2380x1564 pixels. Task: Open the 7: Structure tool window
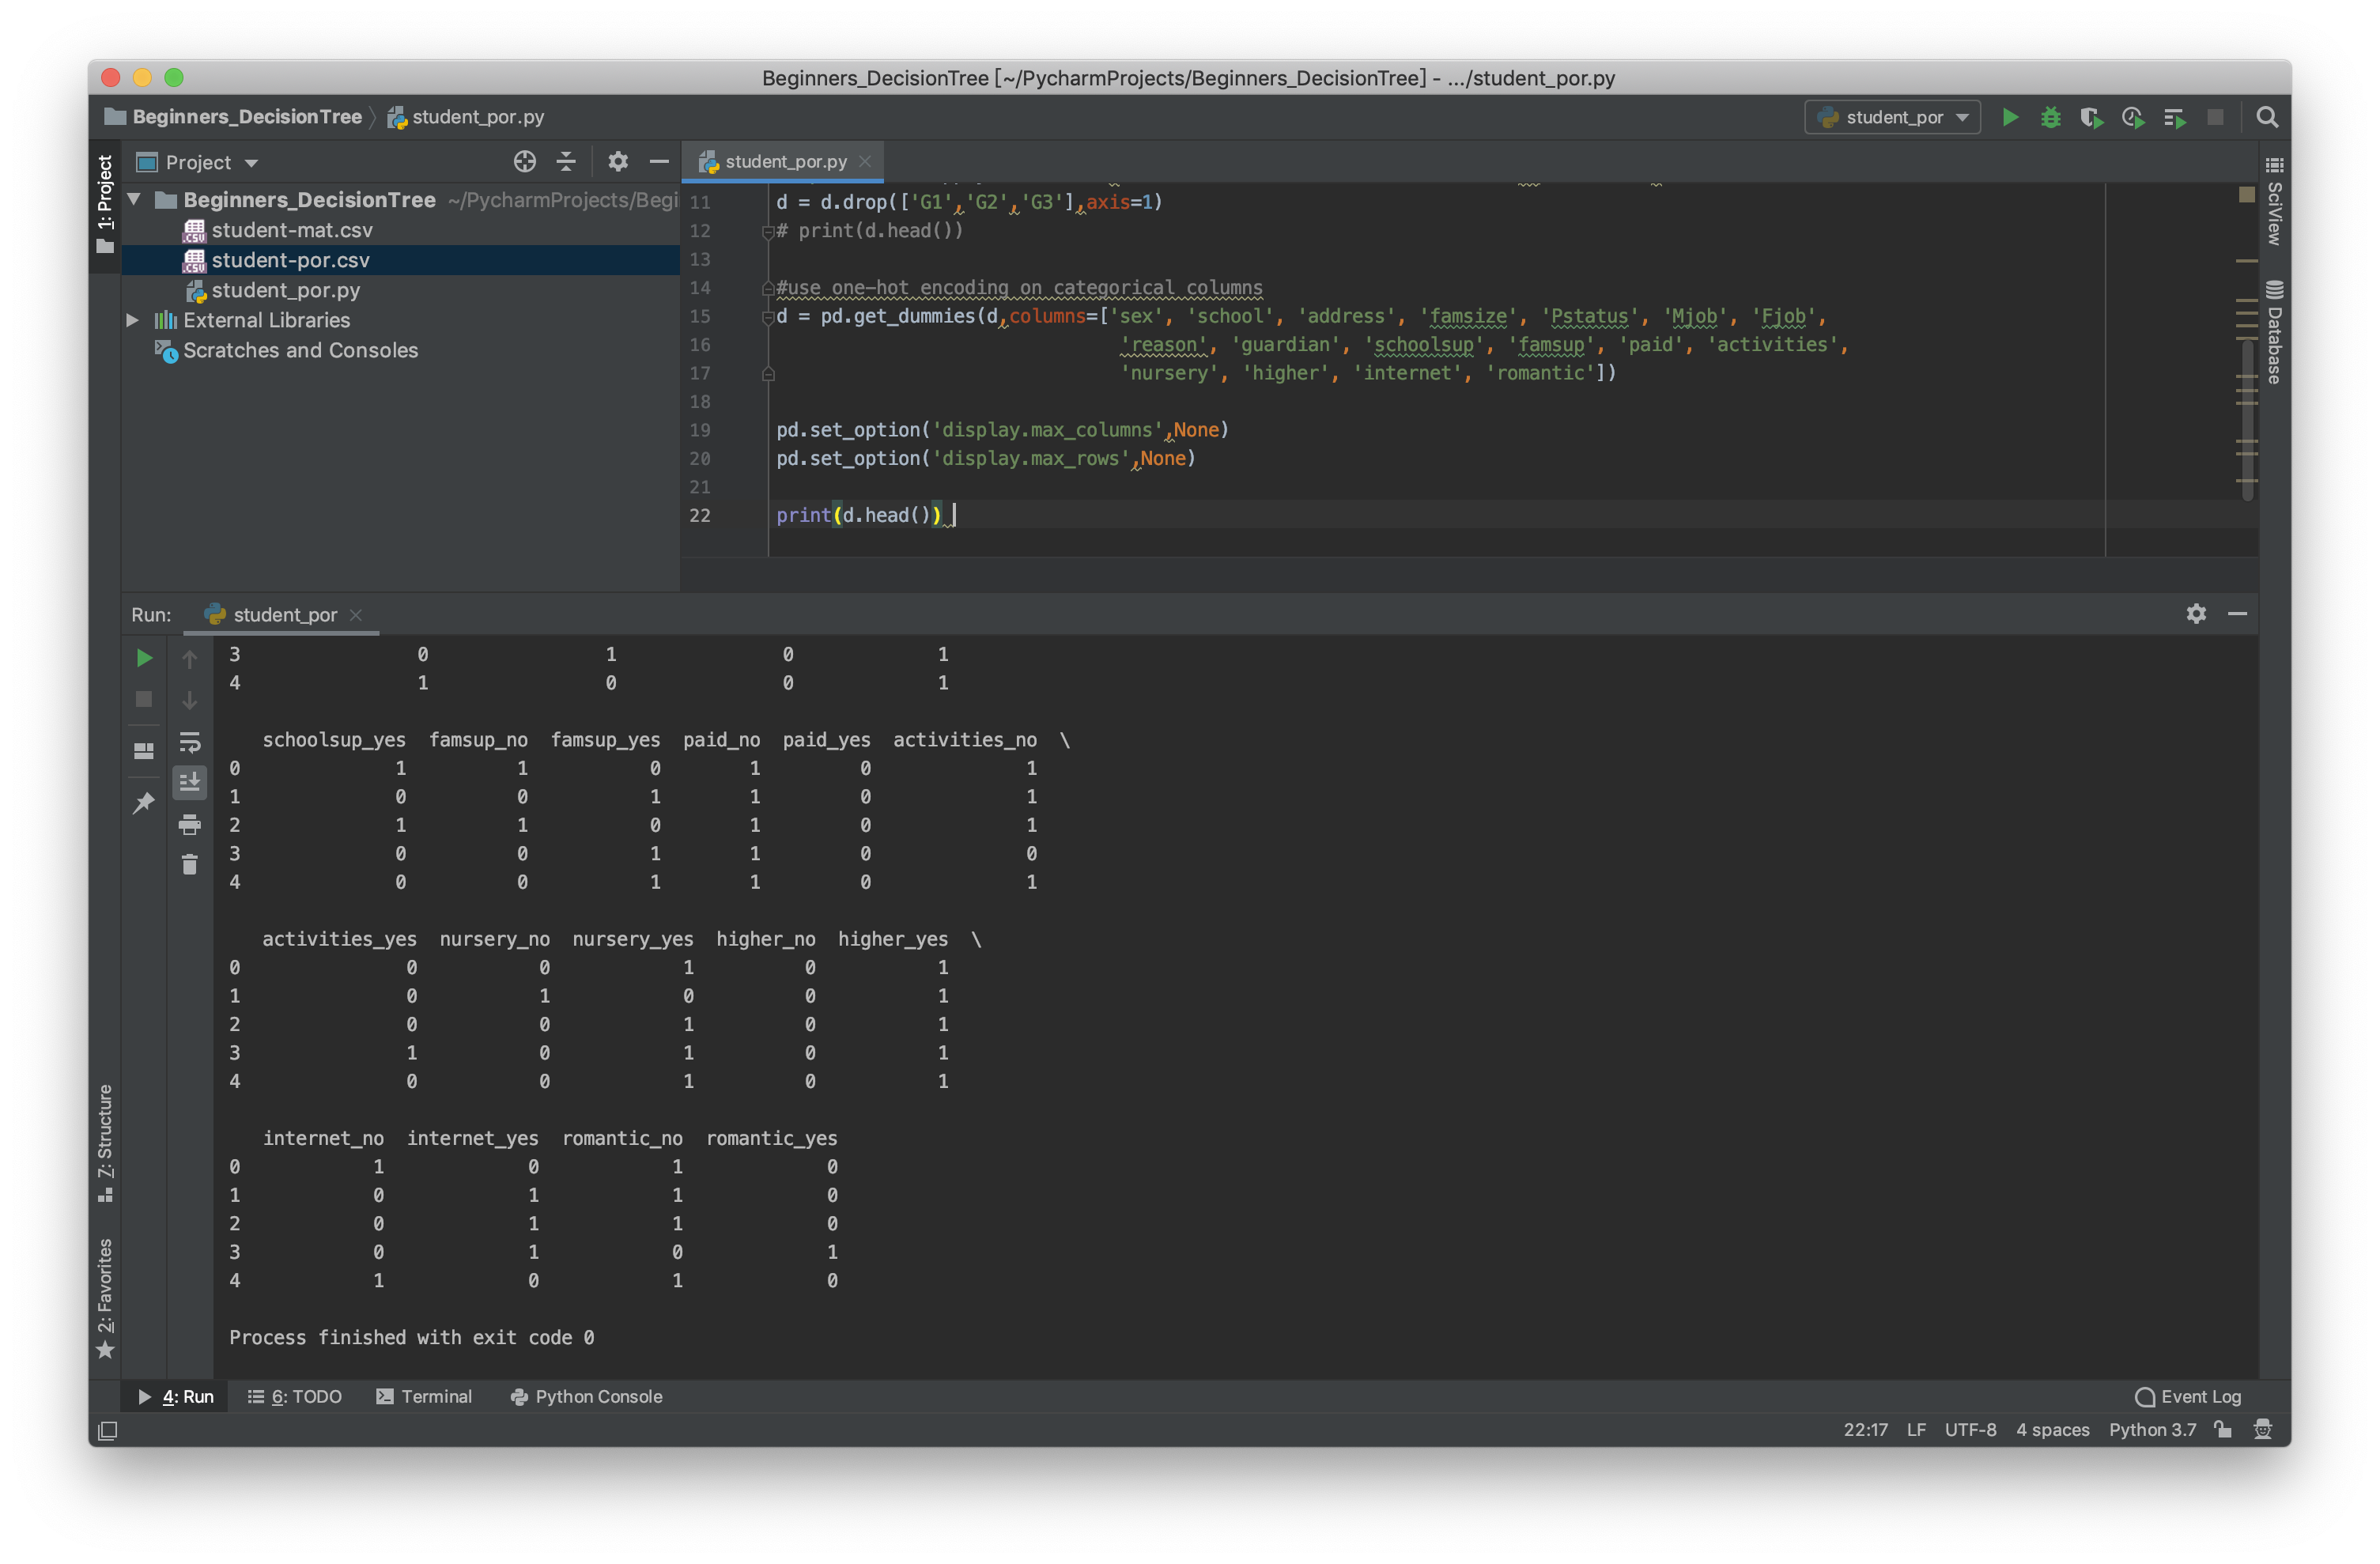click(x=105, y=1142)
